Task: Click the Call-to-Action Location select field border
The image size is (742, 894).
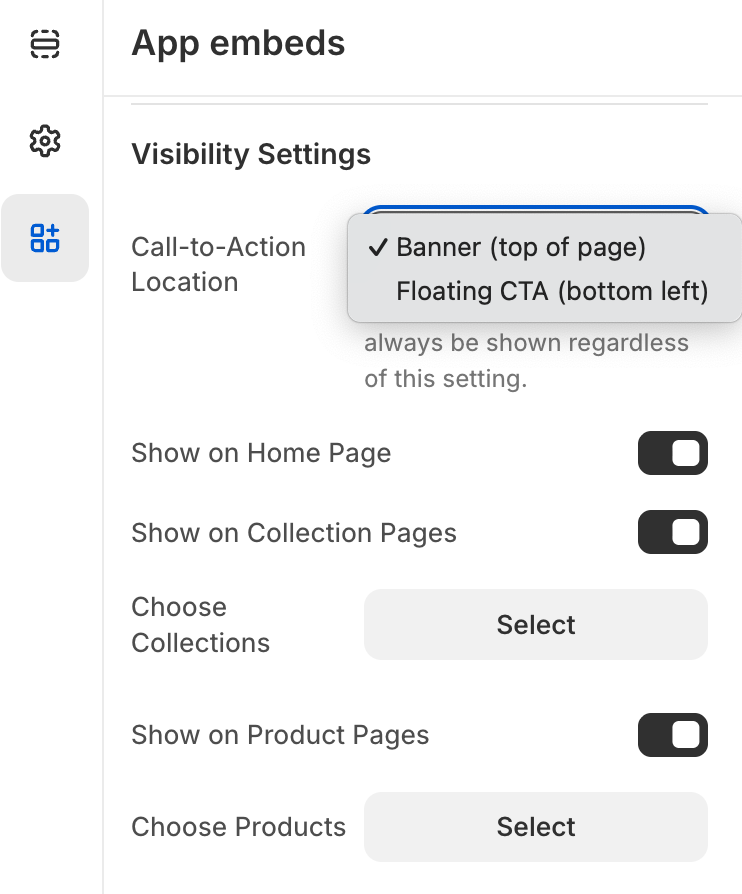Action: pyautogui.click(x=536, y=209)
